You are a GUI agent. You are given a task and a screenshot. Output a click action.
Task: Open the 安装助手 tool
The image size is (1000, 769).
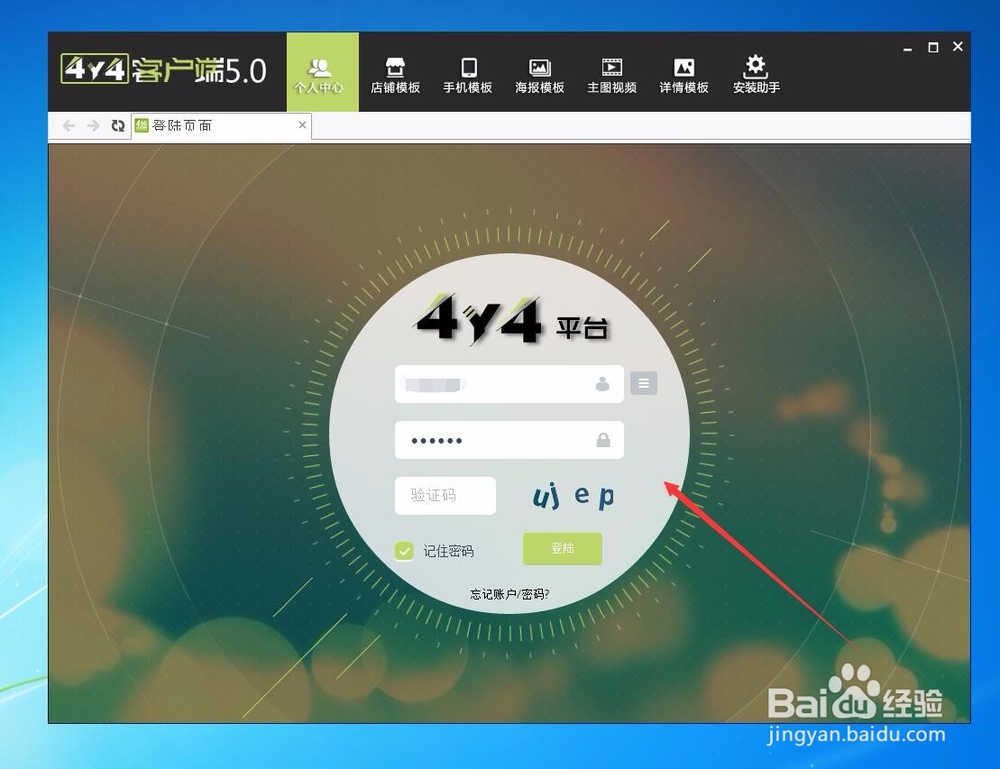click(756, 75)
